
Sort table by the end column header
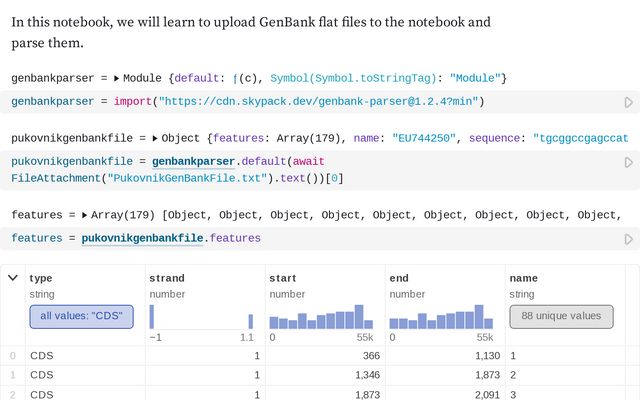(399, 278)
